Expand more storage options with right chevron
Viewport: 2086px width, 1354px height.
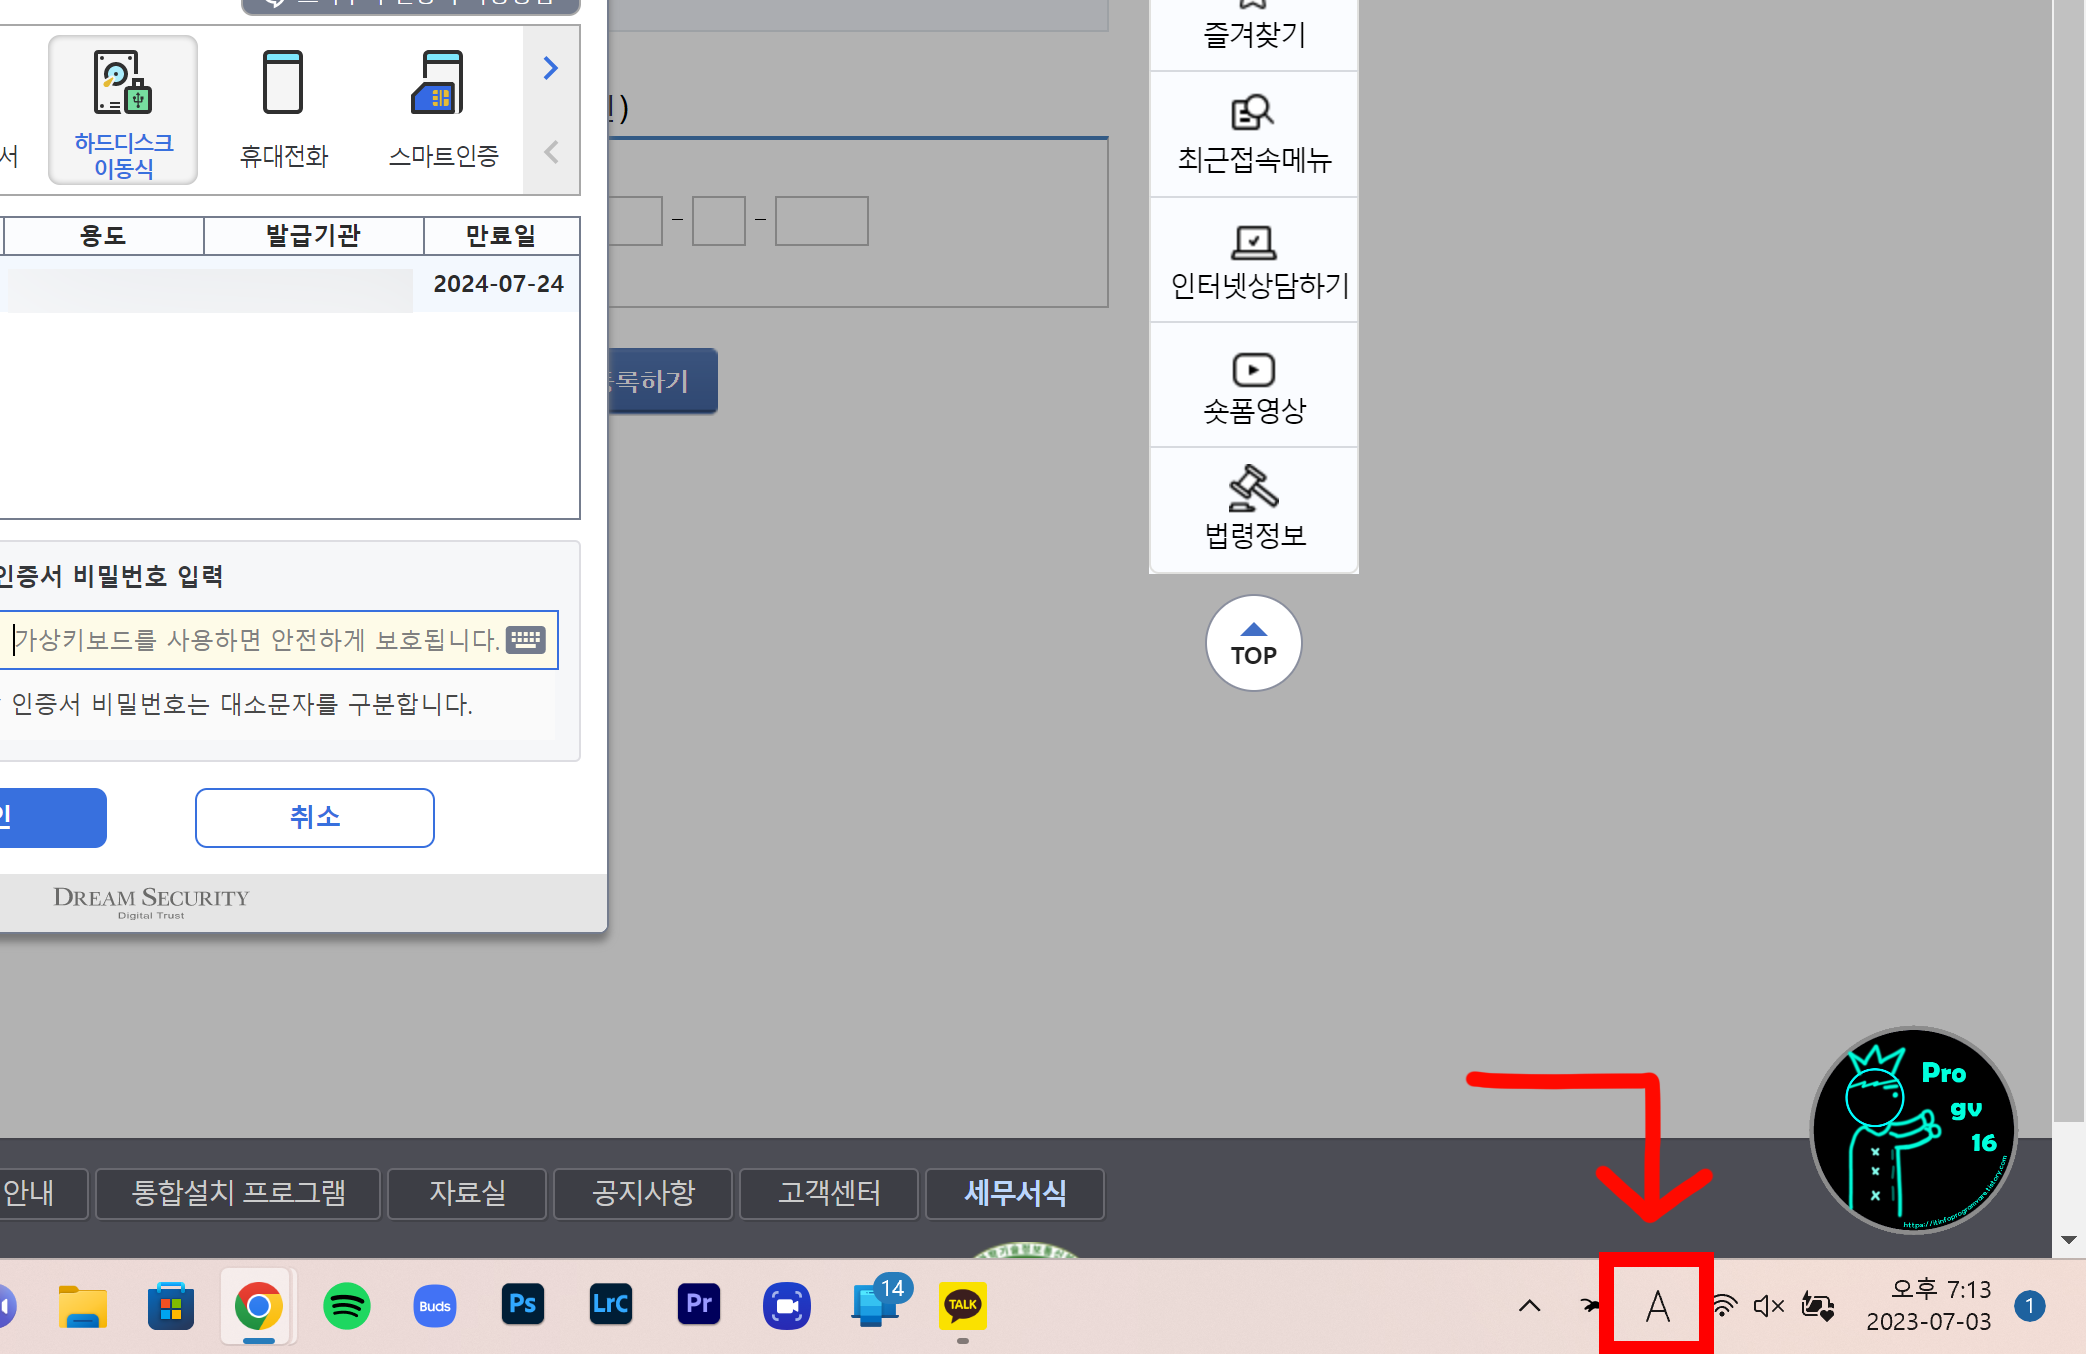pos(551,68)
